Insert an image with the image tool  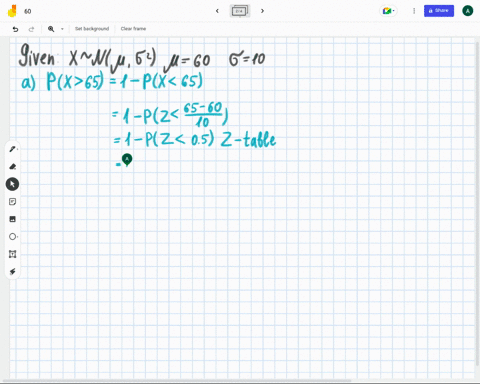click(x=12, y=219)
